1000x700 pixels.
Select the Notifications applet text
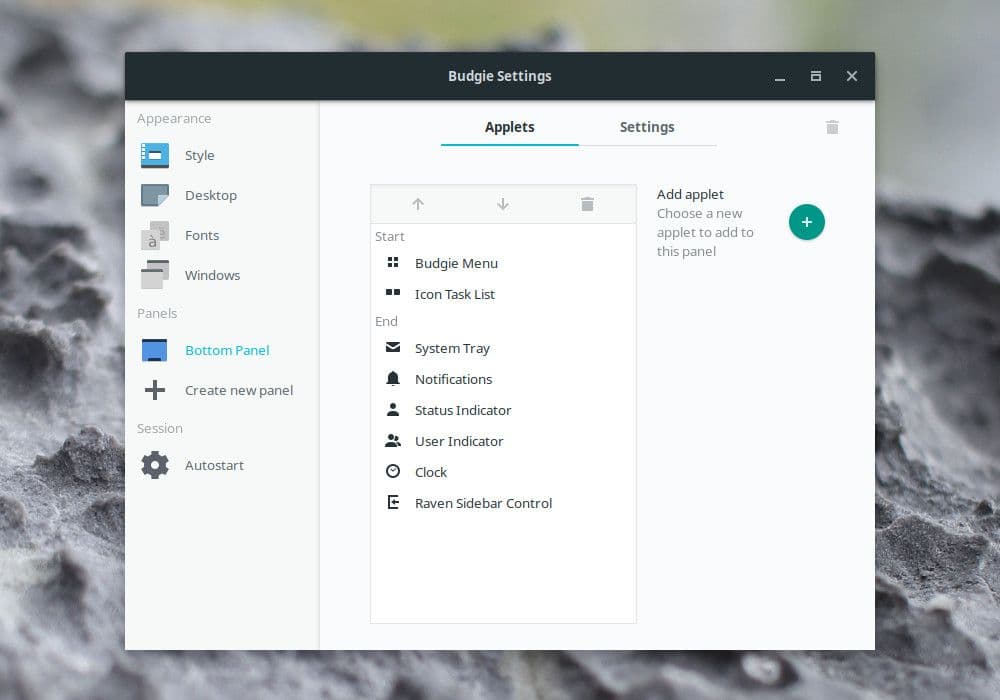point(453,379)
